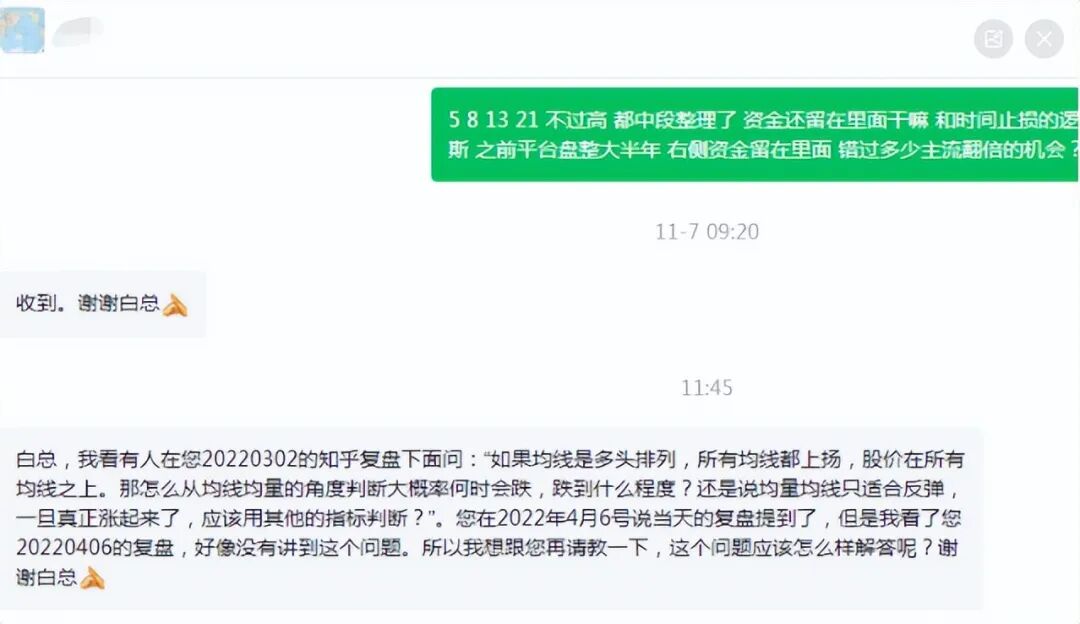Click the "5 8 13 21" text in green bubble
The height and width of the screenshot is (624, 1080).
tap(493, 120)
